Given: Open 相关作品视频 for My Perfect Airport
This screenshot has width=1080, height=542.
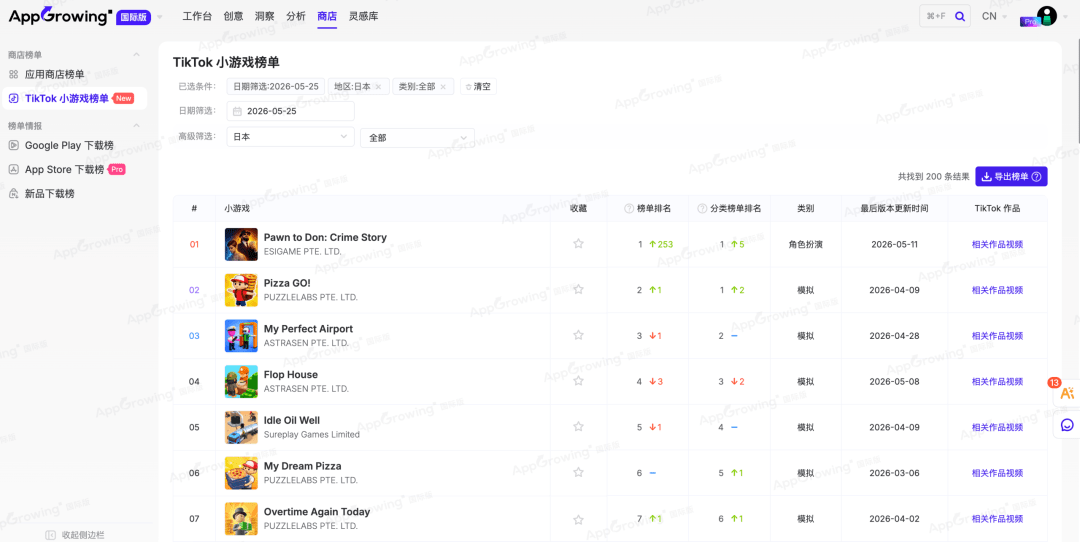Looking at the screenshot, I should pyautogui.click(x=997, y=336).
